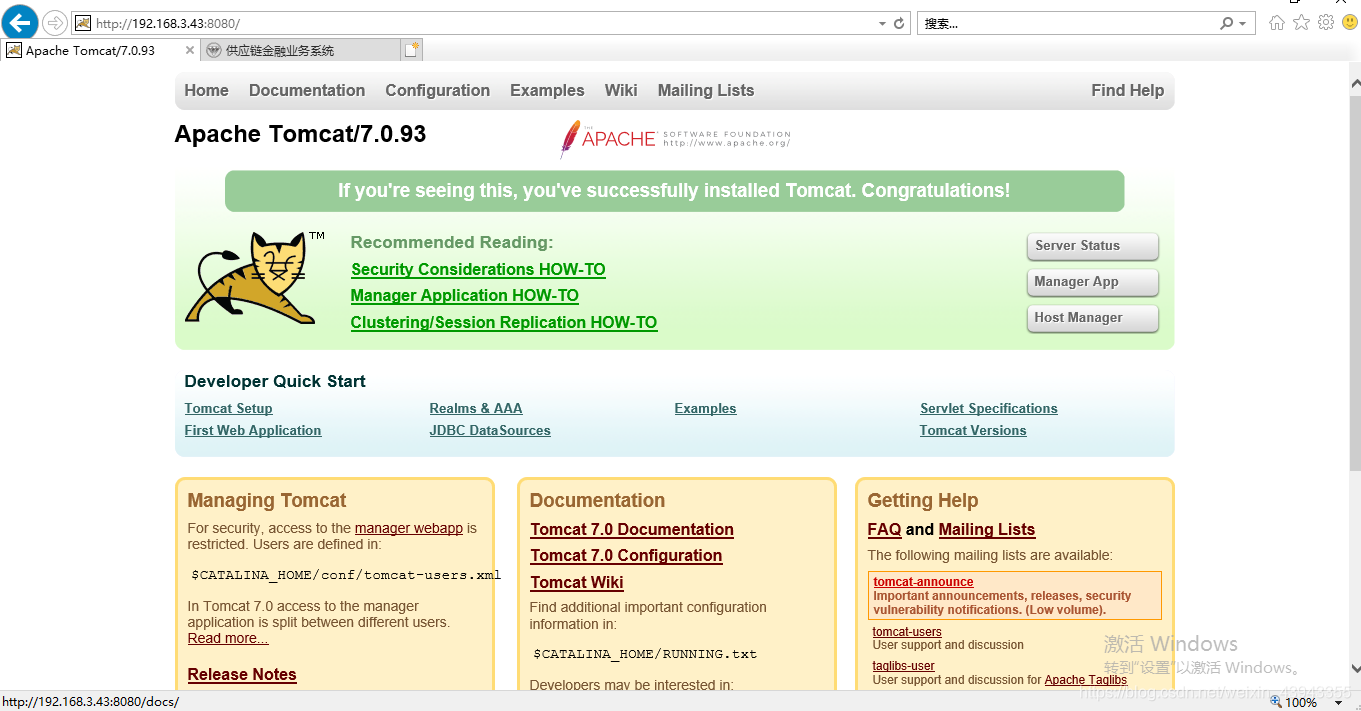Click the 搜索 search input box
1361x711 pixels.
point(1067,23)
